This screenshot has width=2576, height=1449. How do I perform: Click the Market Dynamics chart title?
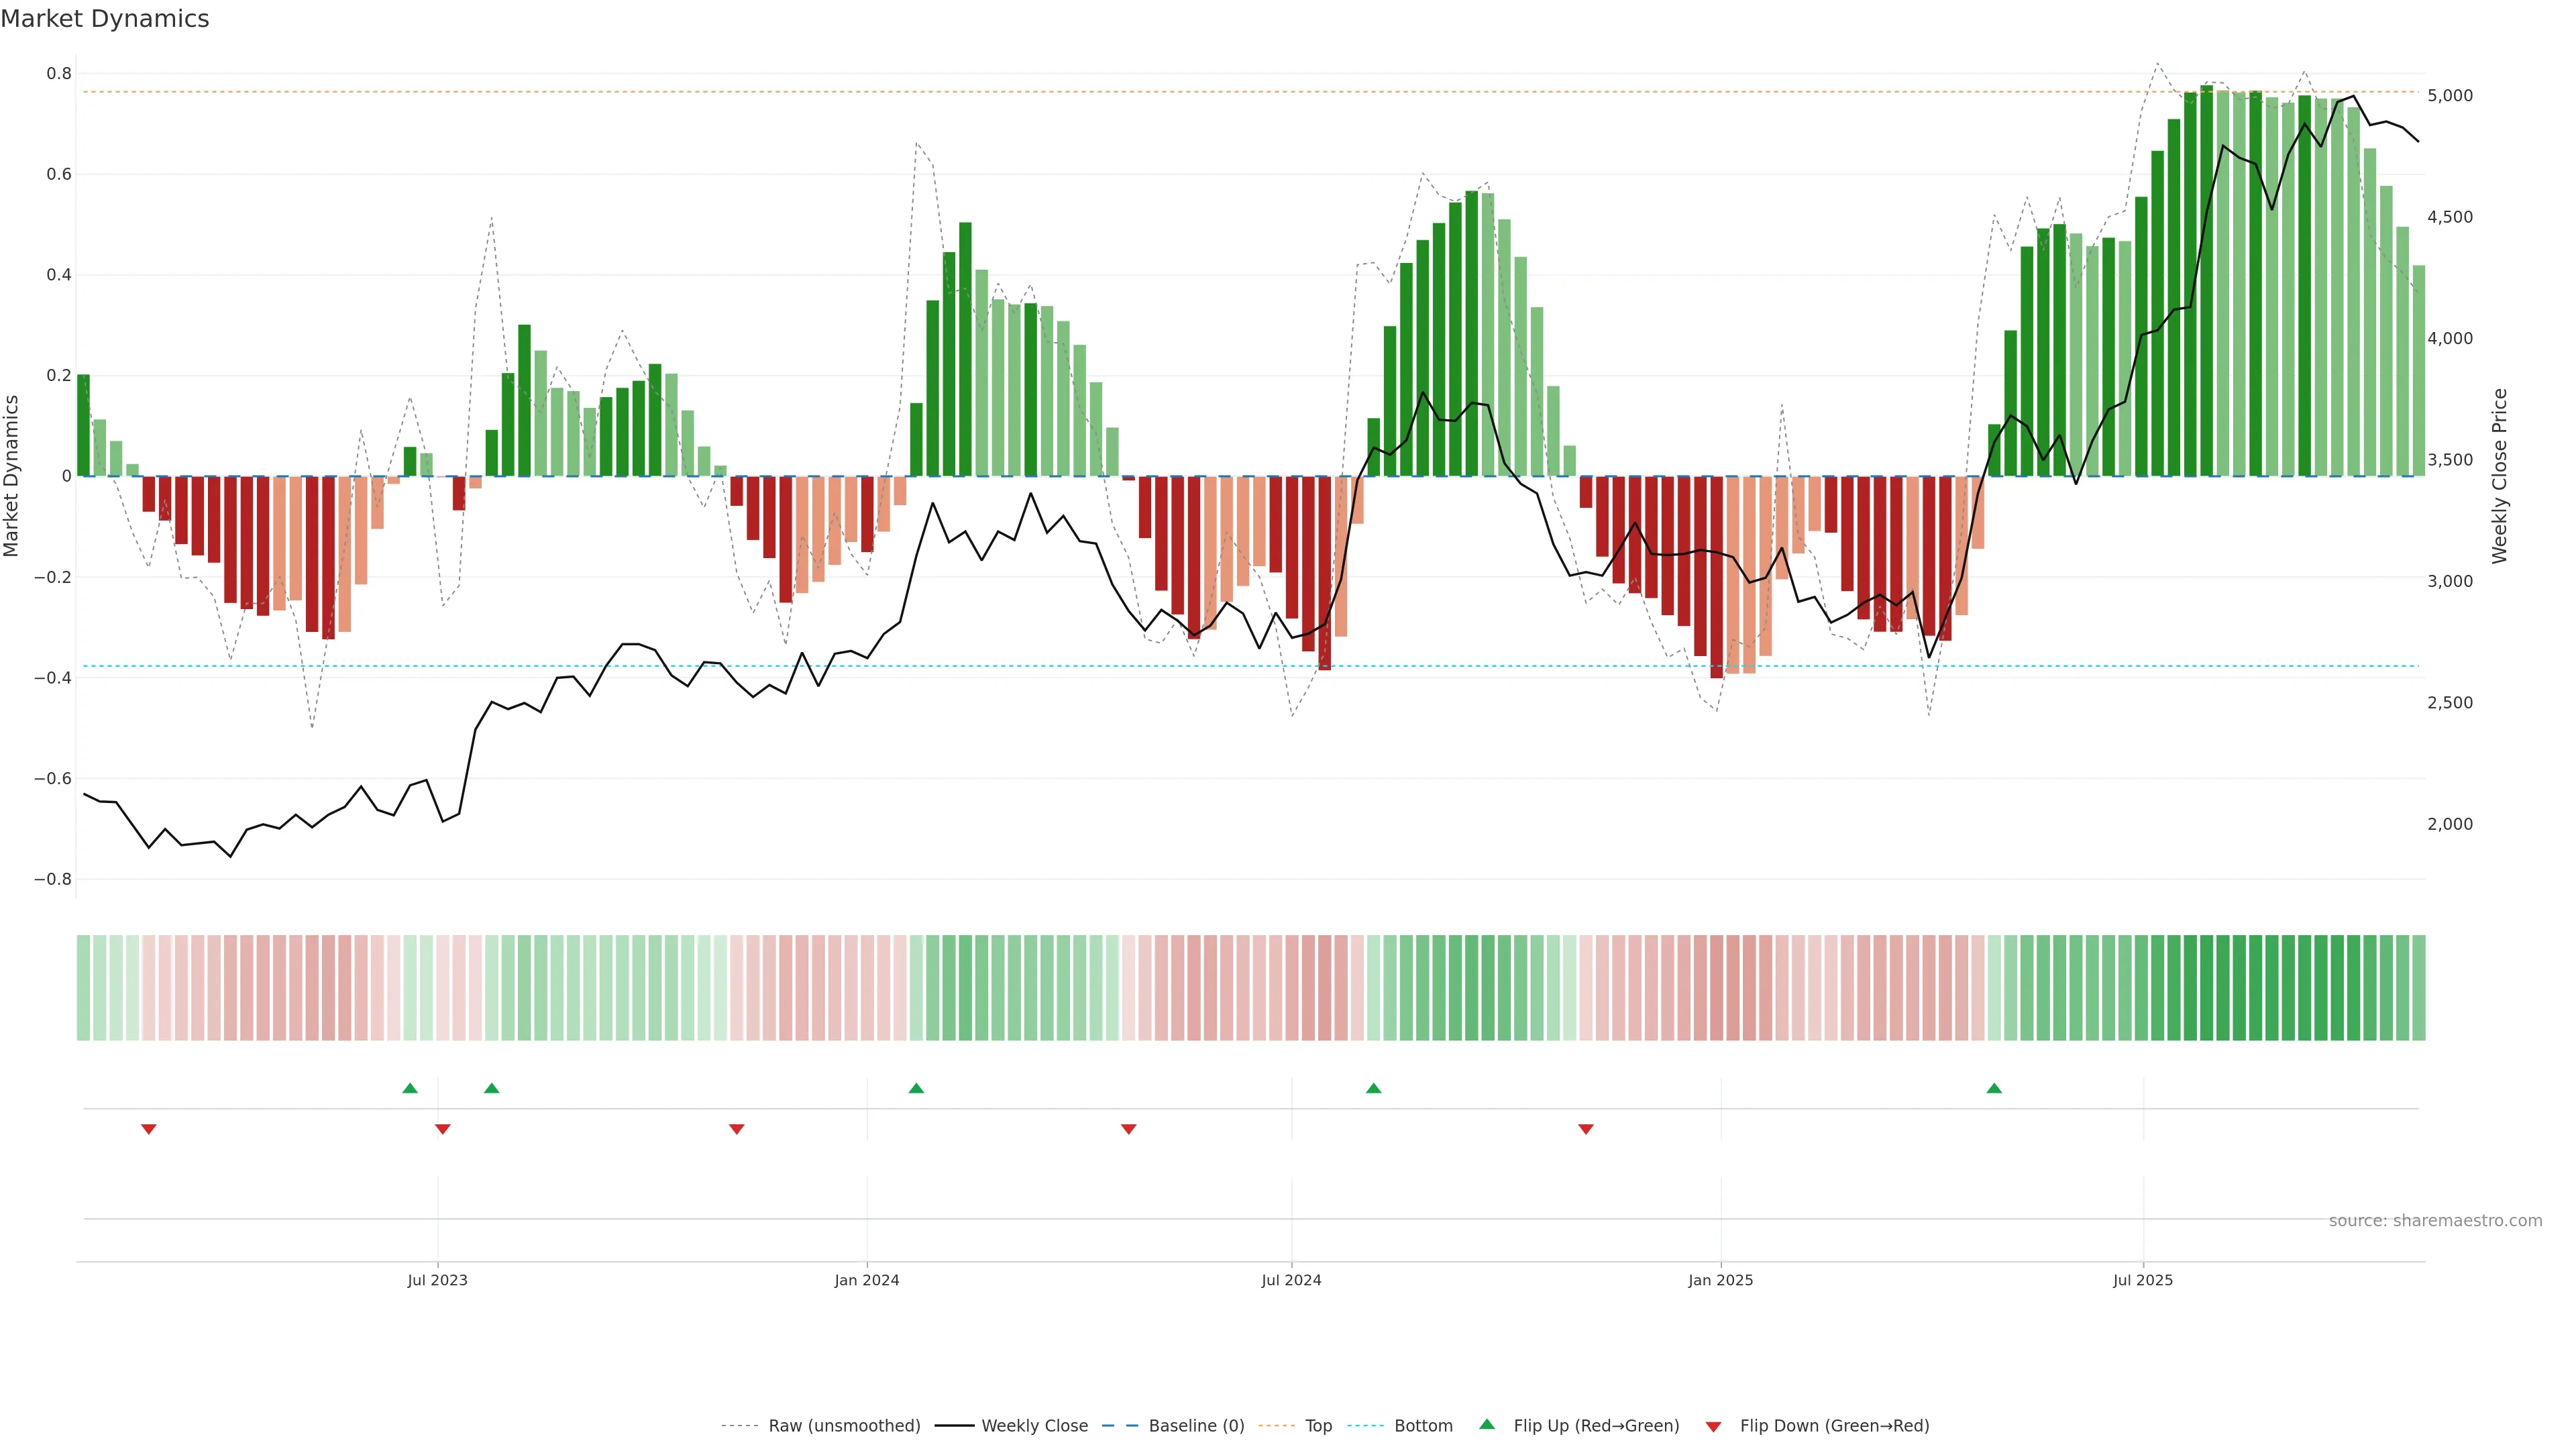[105, 19]
